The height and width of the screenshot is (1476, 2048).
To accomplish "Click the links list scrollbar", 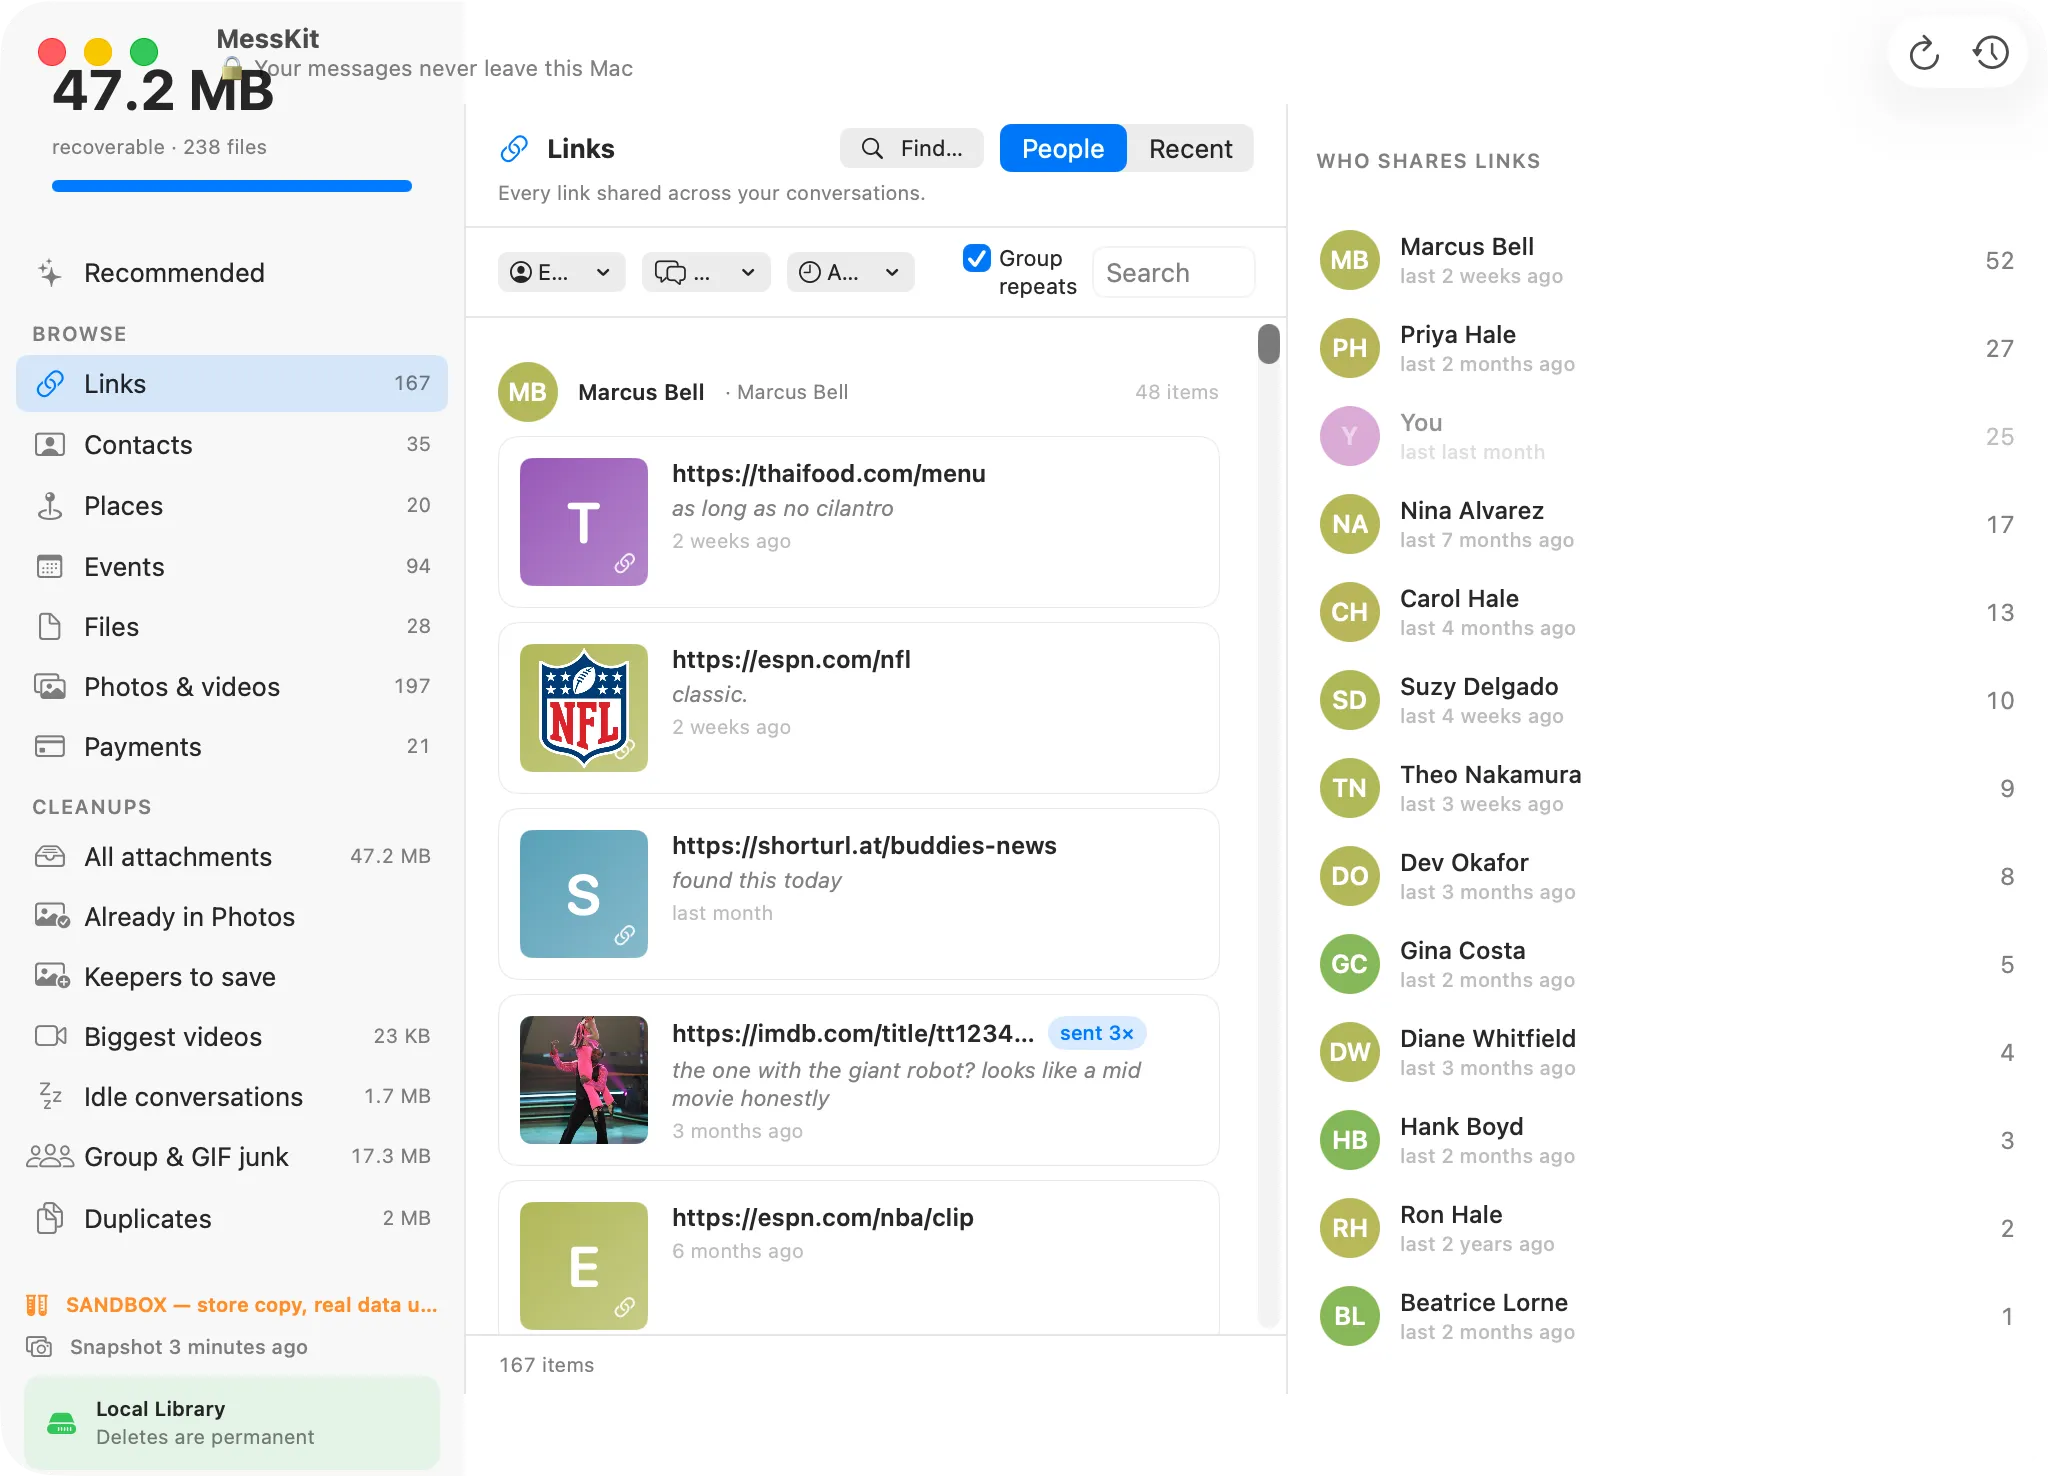I will pyautogui.click(x=1269, y=344).
